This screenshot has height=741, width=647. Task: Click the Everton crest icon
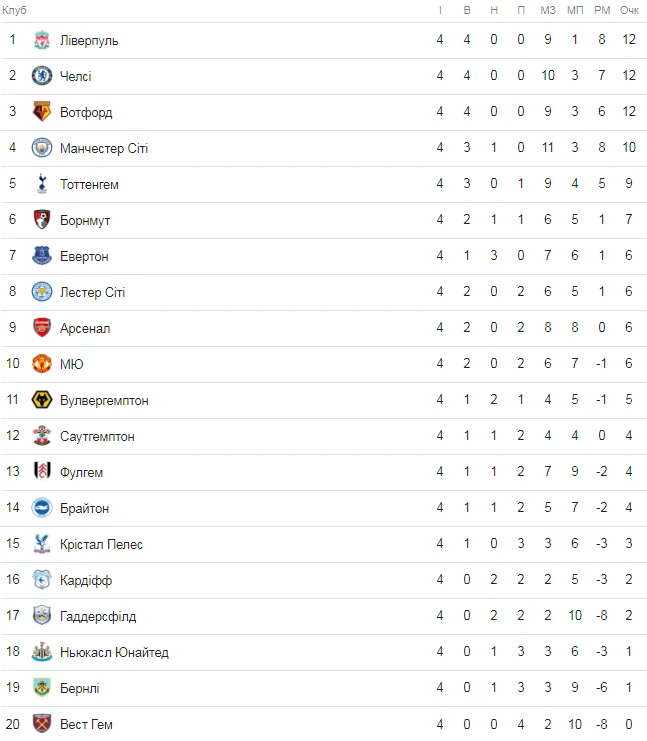tap(41, 256)
